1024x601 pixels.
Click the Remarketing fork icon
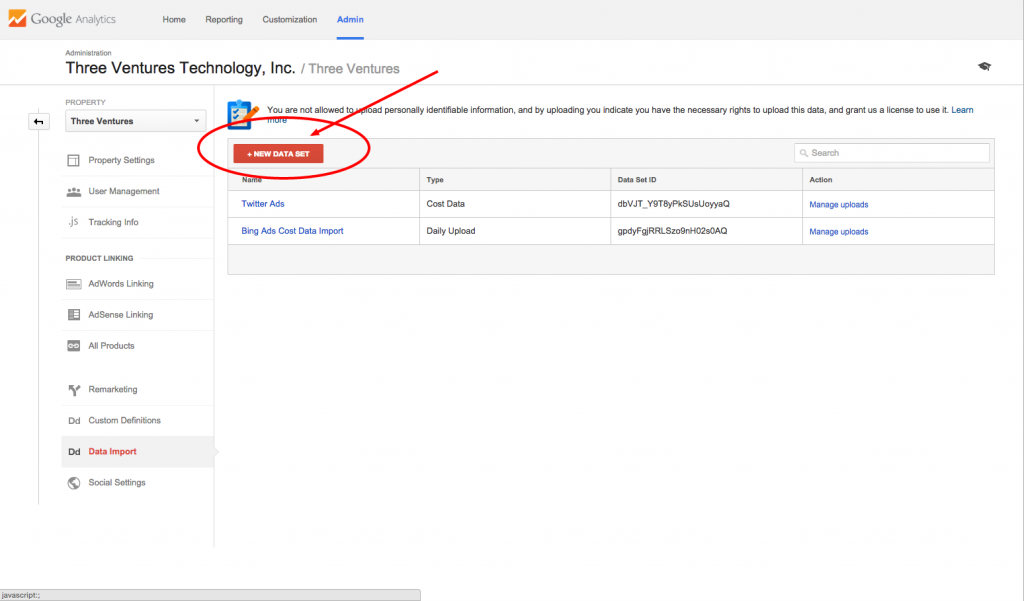(x=74, y=390)
